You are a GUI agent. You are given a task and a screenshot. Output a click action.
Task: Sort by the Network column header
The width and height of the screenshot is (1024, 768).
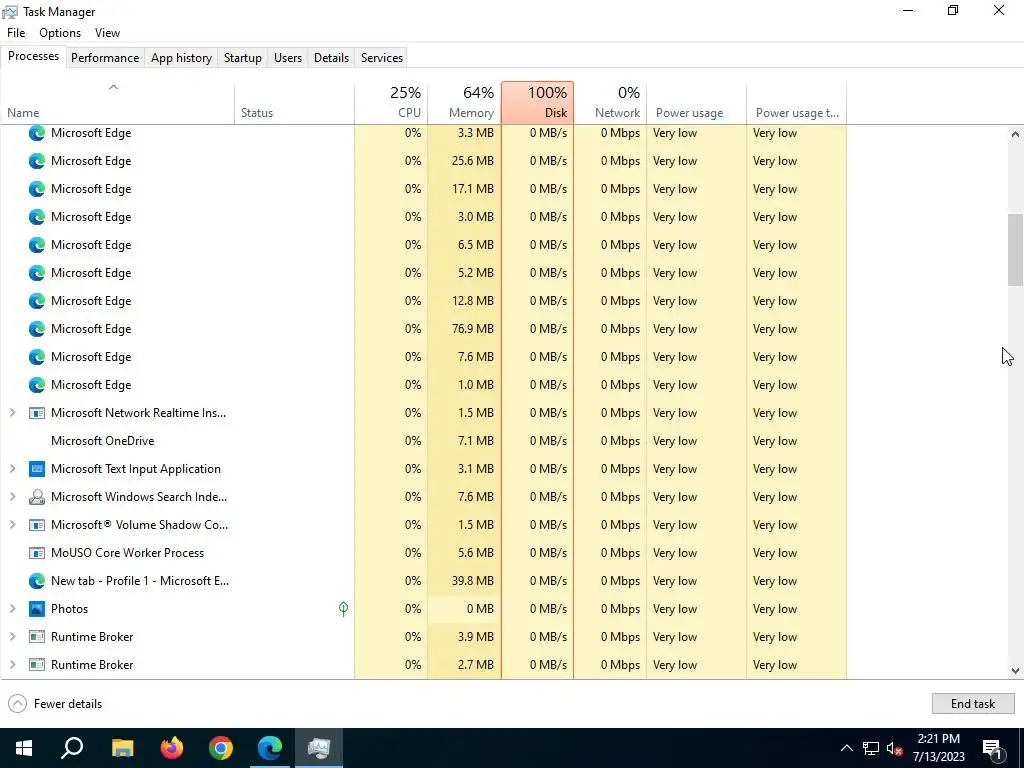611,103
